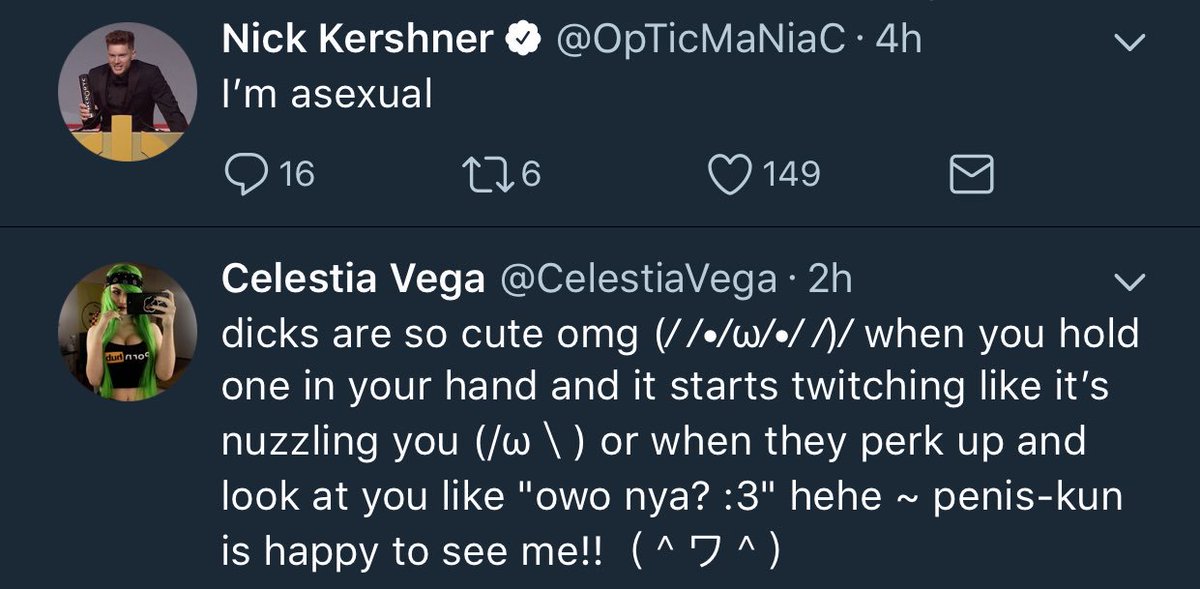Click the 4h timestamp on the first tweet
The width and height of the screenshot is (1200, 589).
tap(898, 40)
